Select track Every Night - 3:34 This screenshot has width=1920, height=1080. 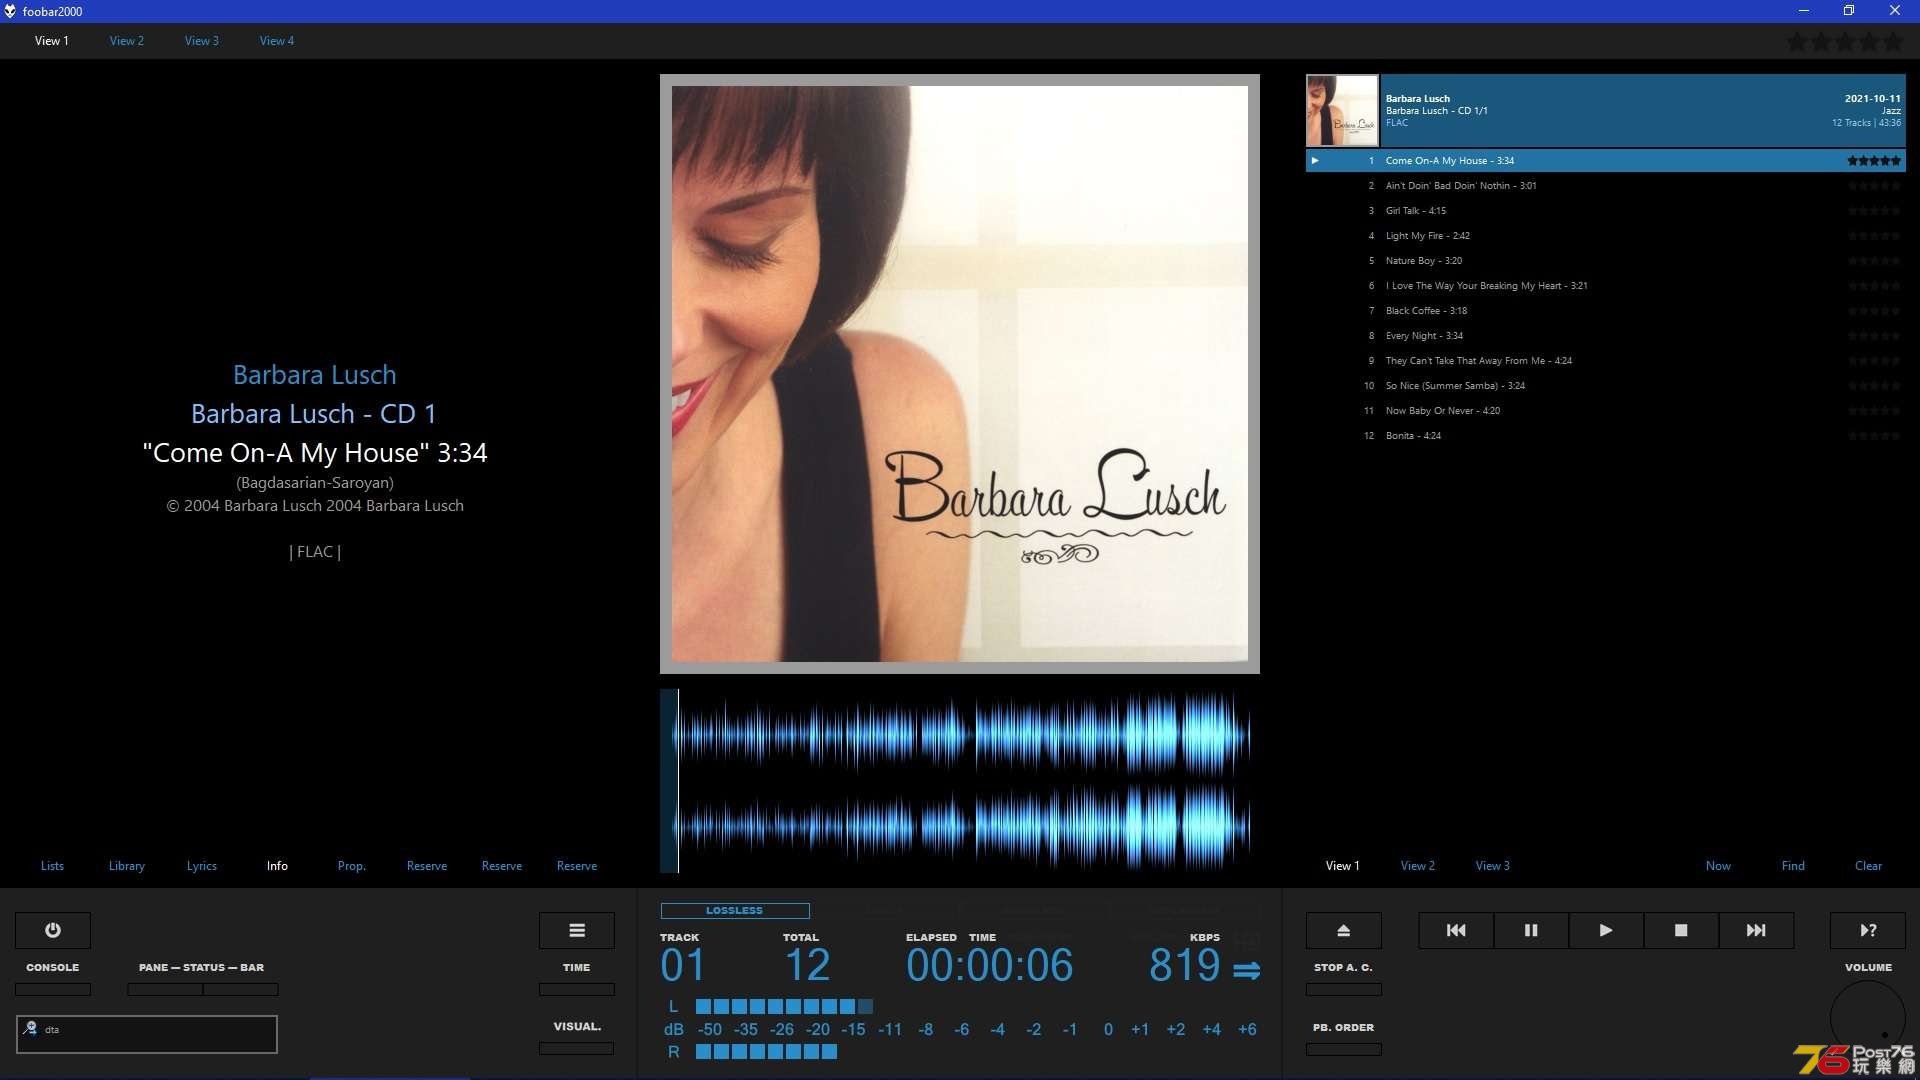1606,336
